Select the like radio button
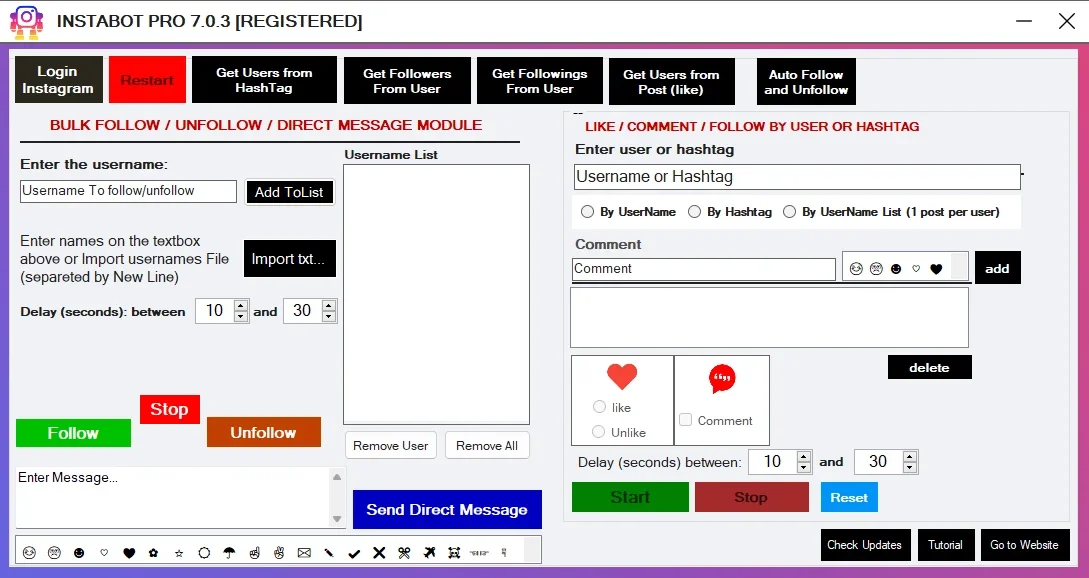 pyautogui.click(x=599, y=407)
